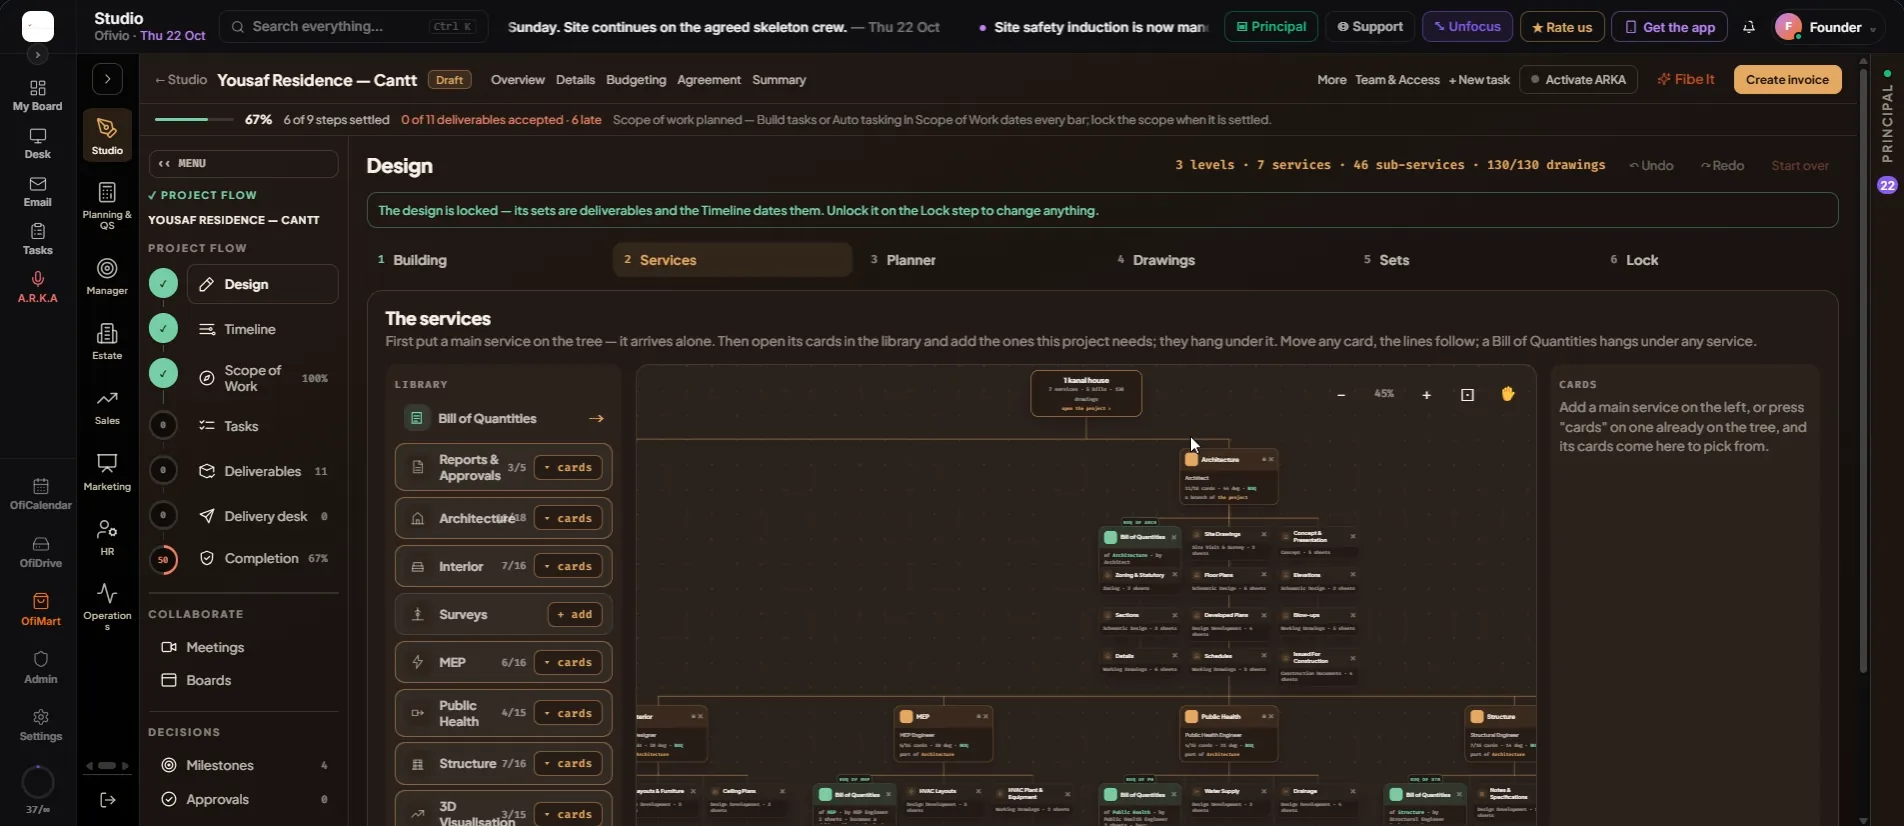Viewport: 1904px width, 826px height.
Task: Open Email from the left rail
Action: pyautogui.click(x=38, y=191)
